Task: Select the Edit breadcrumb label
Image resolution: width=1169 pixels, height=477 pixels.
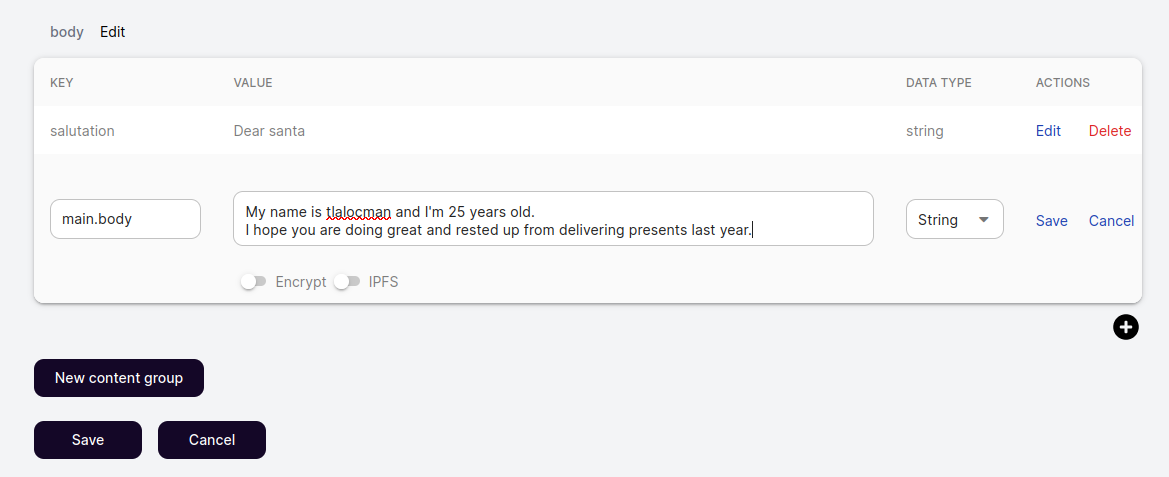Action: 113,32
